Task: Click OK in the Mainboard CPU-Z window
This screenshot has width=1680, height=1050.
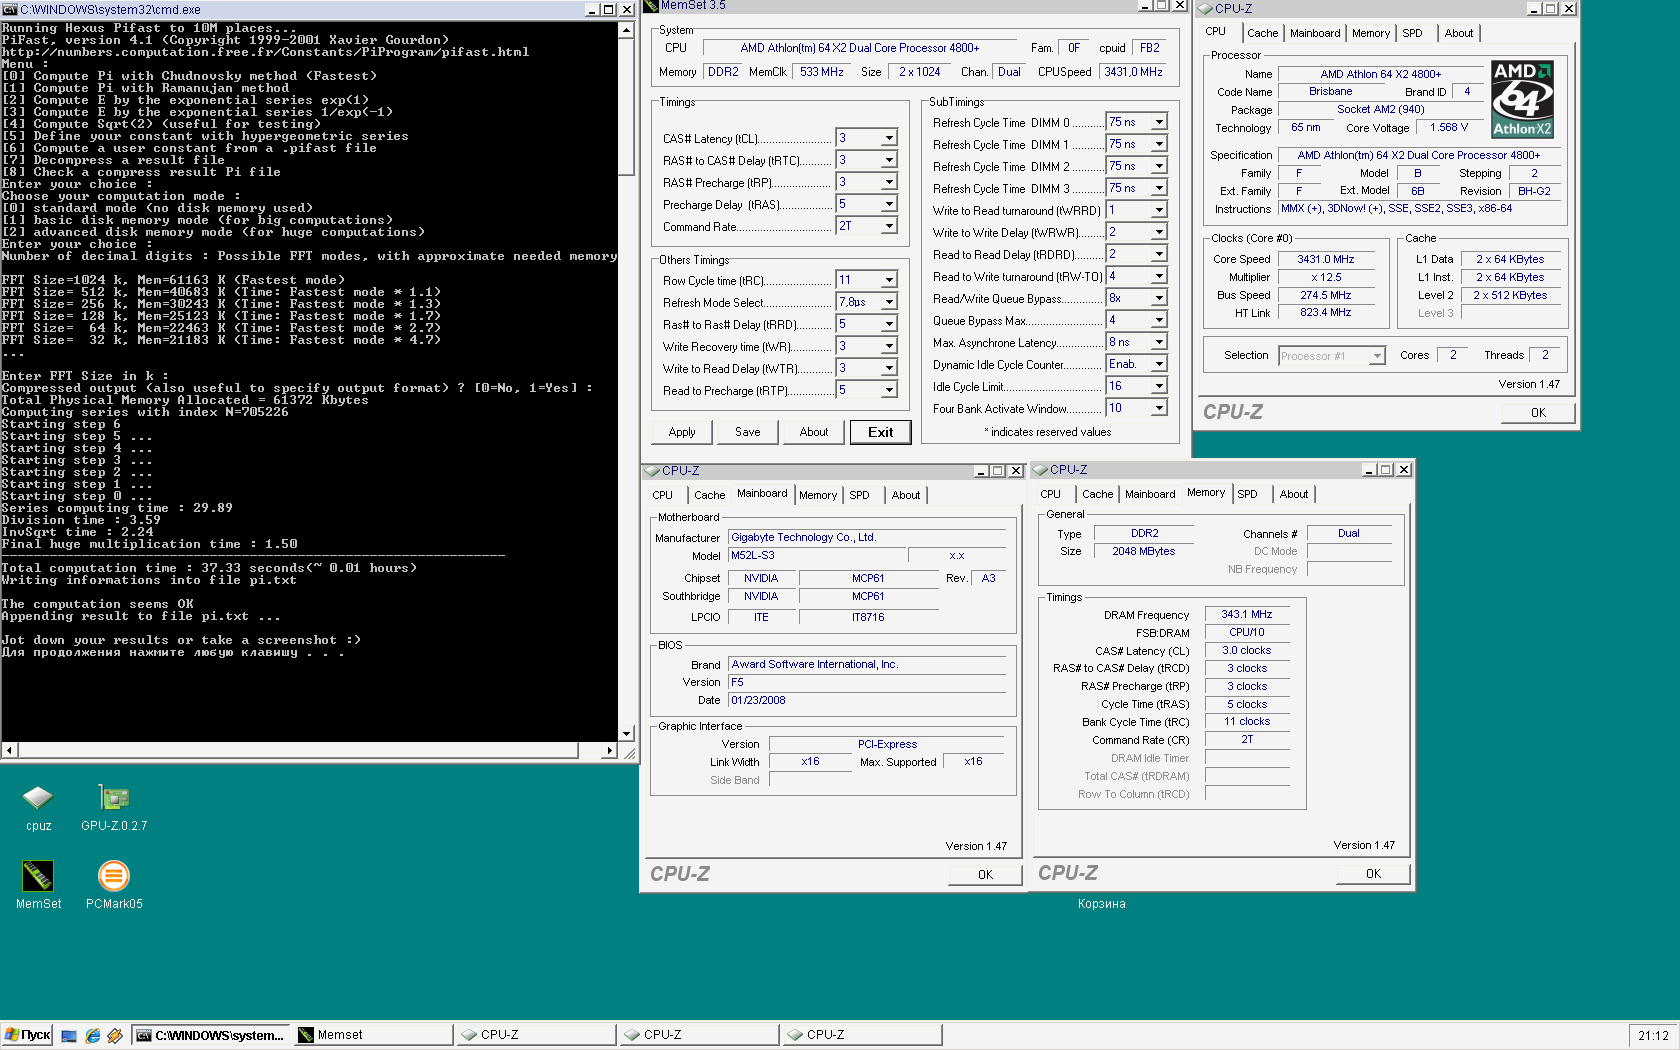Action: pos(985,874)
